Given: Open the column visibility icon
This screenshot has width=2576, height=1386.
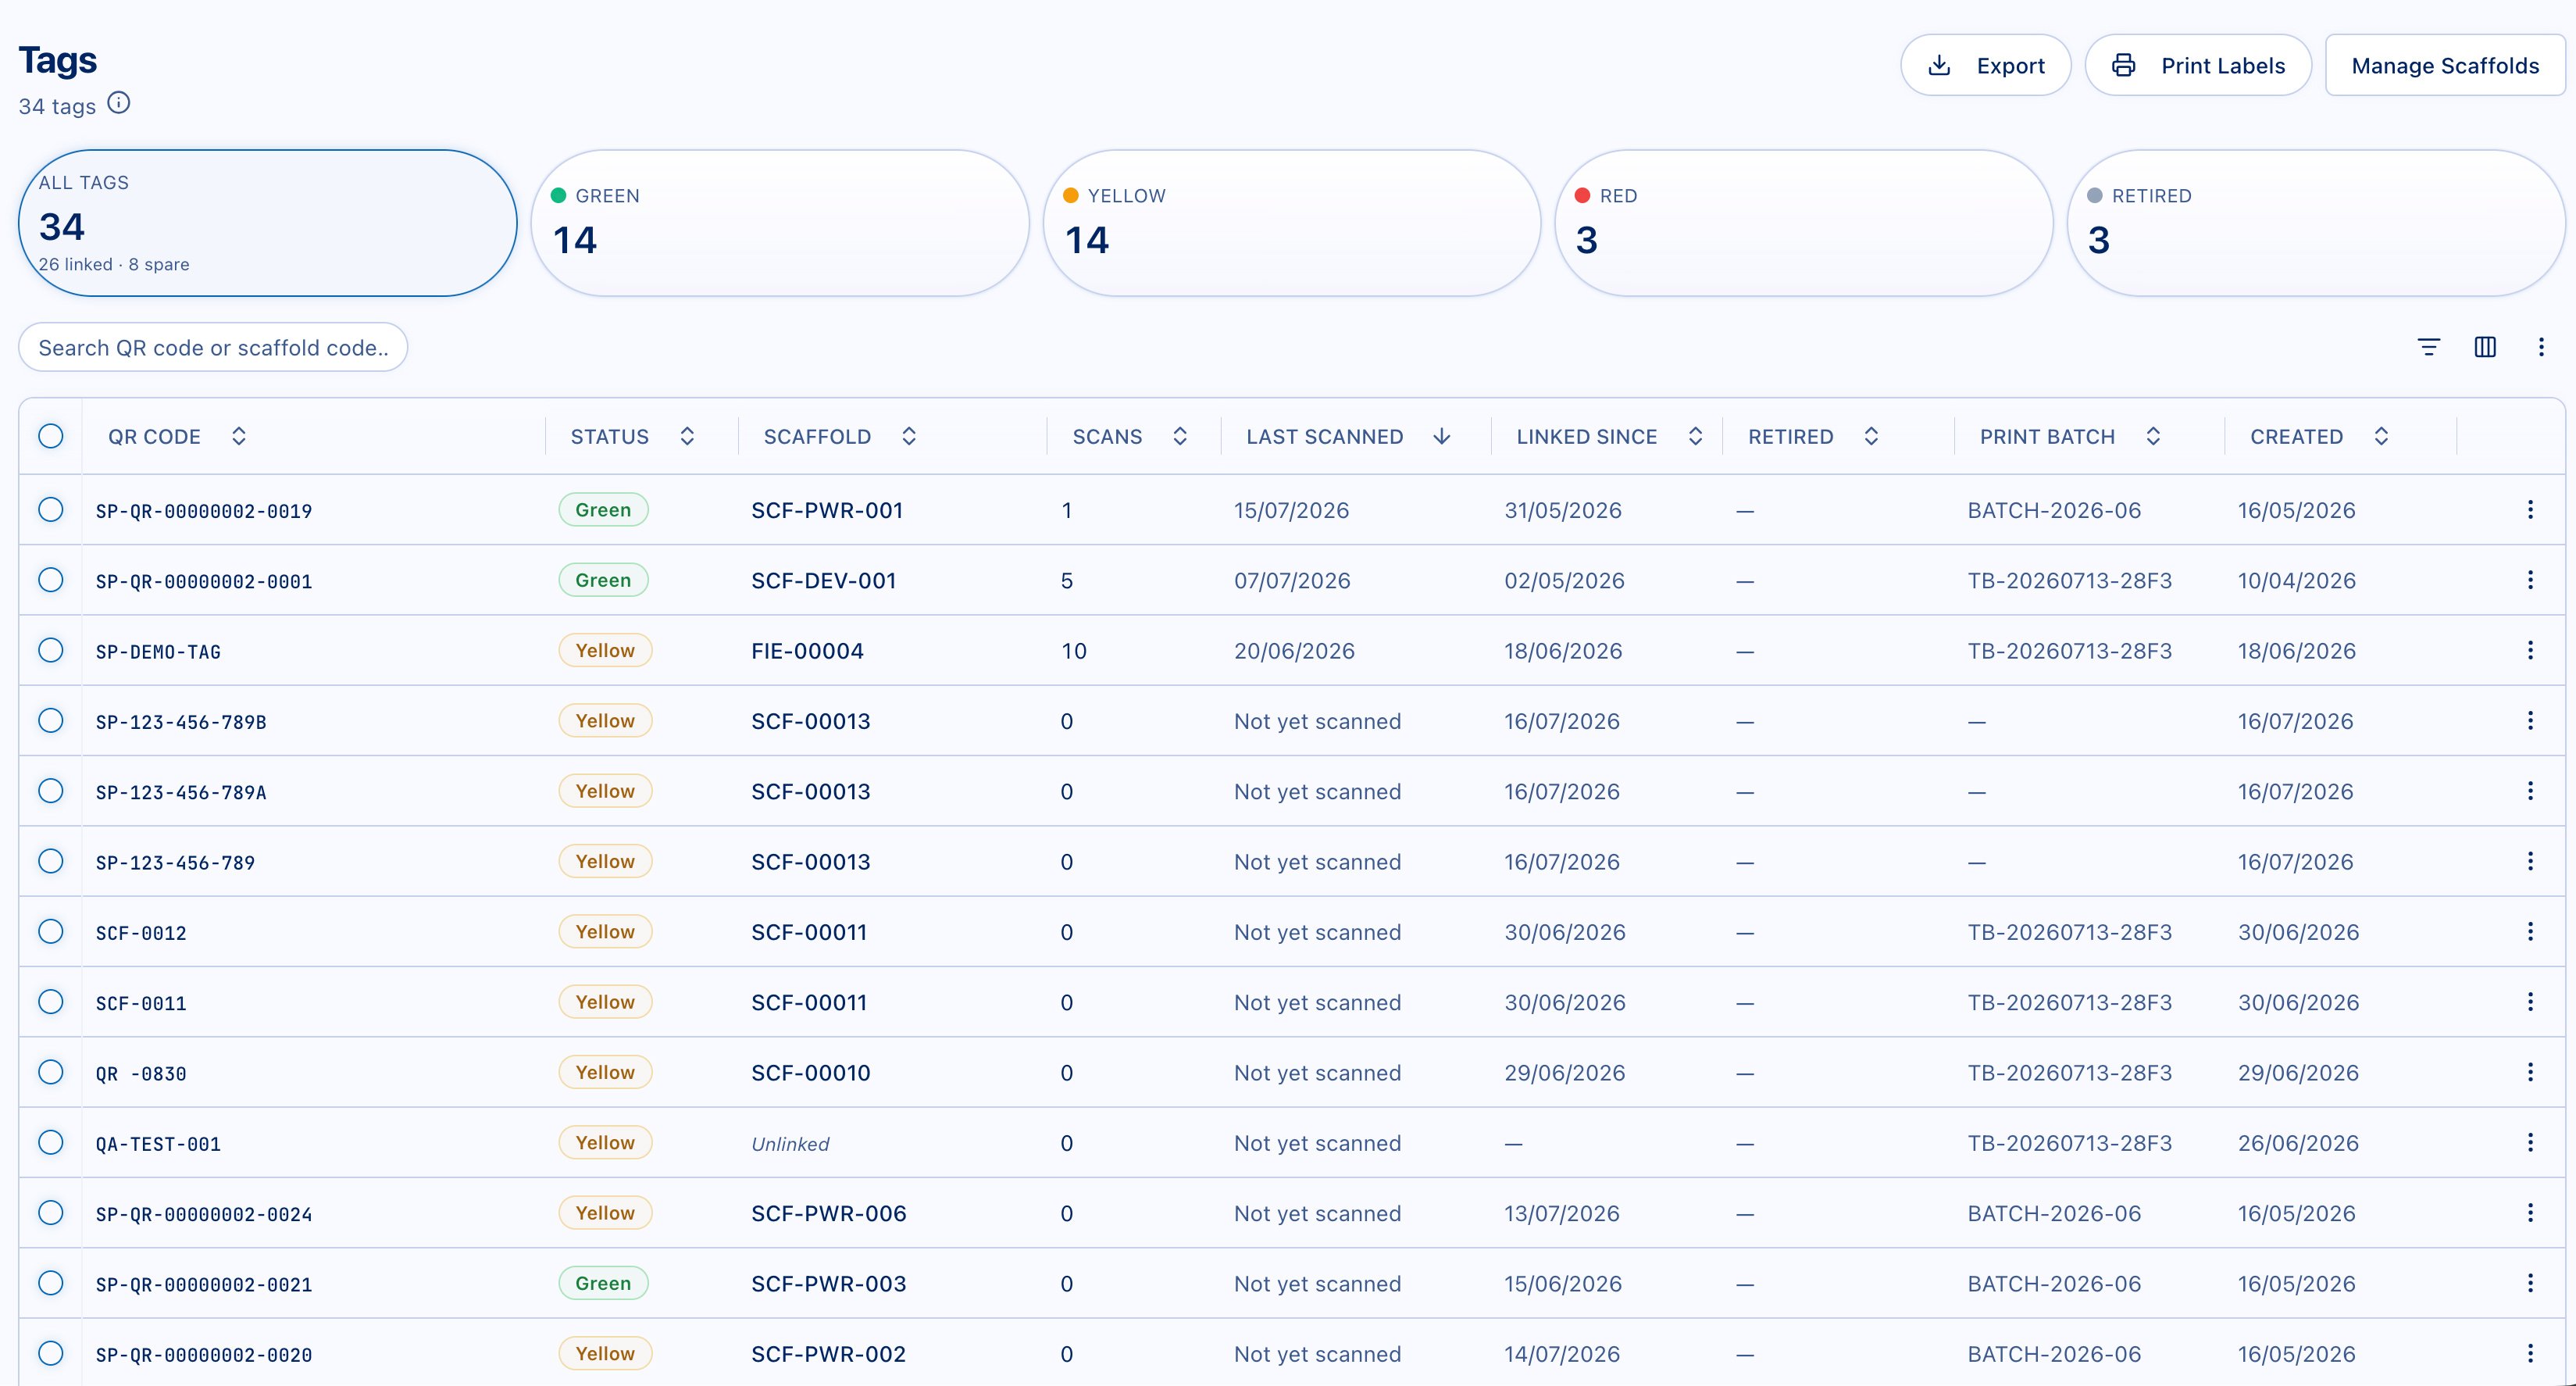Looking at the screenshot, I should pos(2485,347).
